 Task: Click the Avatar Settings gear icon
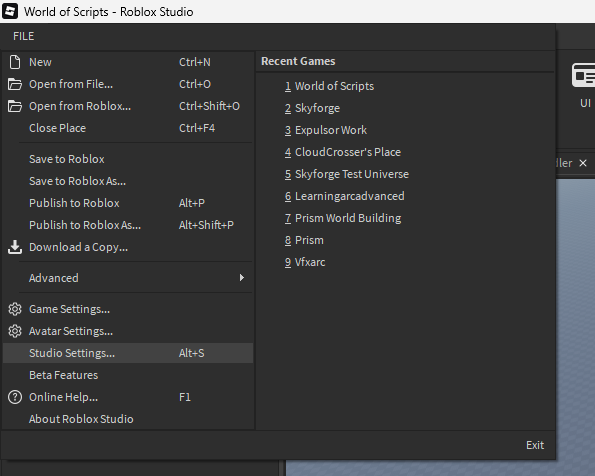[x=15, y=331]
